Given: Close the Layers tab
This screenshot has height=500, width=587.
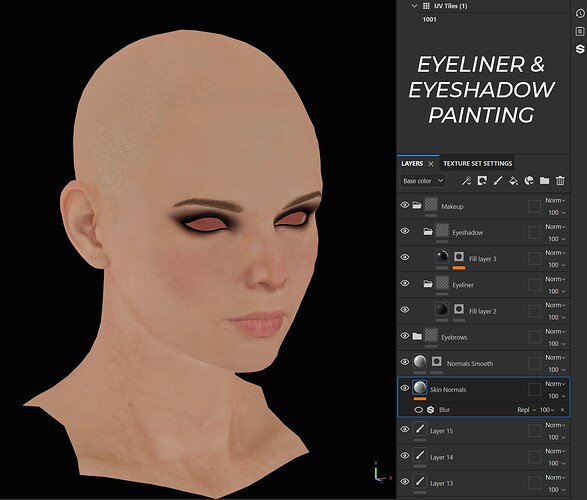Looking at the screenshot, I should [431, 164].
